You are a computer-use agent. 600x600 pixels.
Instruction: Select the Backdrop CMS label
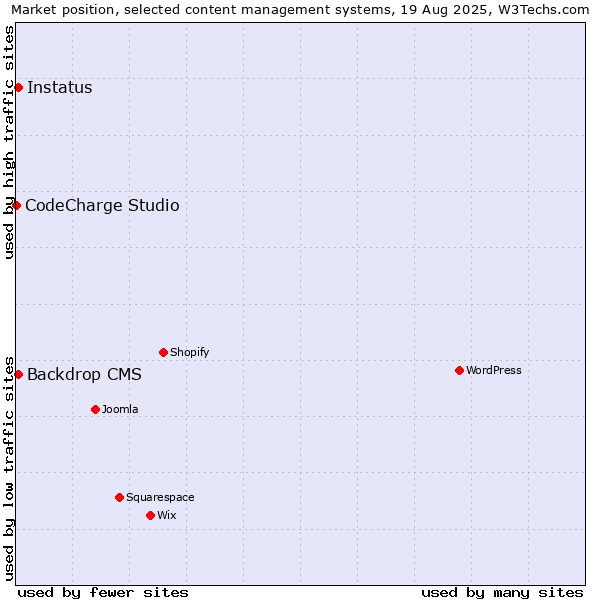pos(84,375)
